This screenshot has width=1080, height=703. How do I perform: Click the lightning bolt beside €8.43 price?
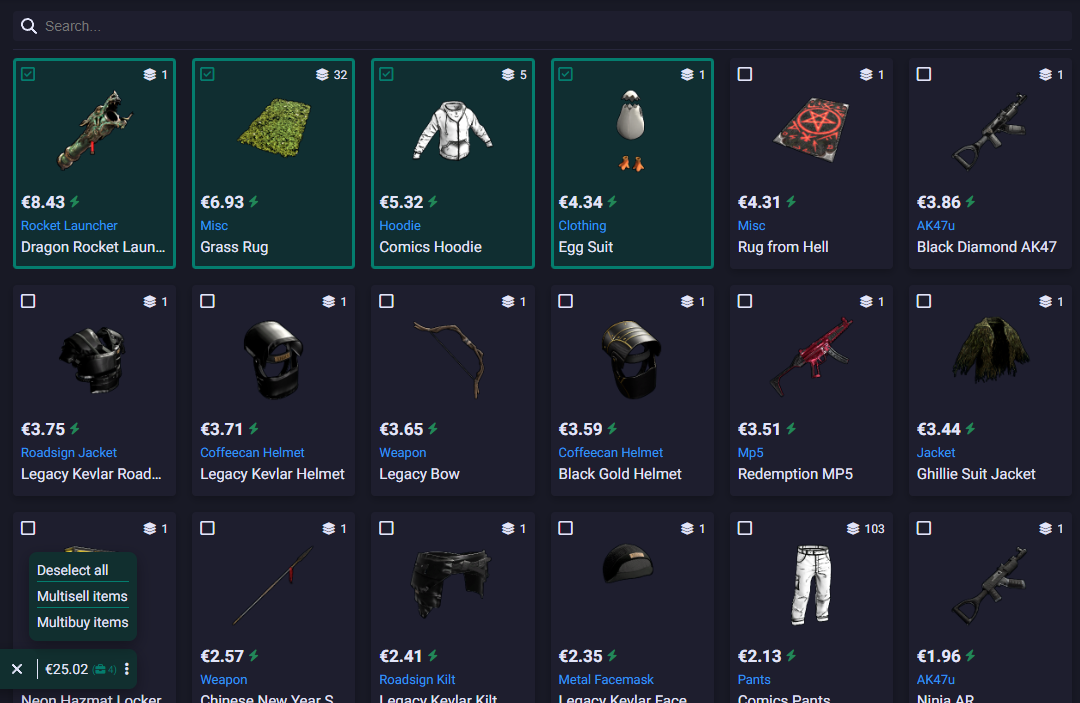75,202
